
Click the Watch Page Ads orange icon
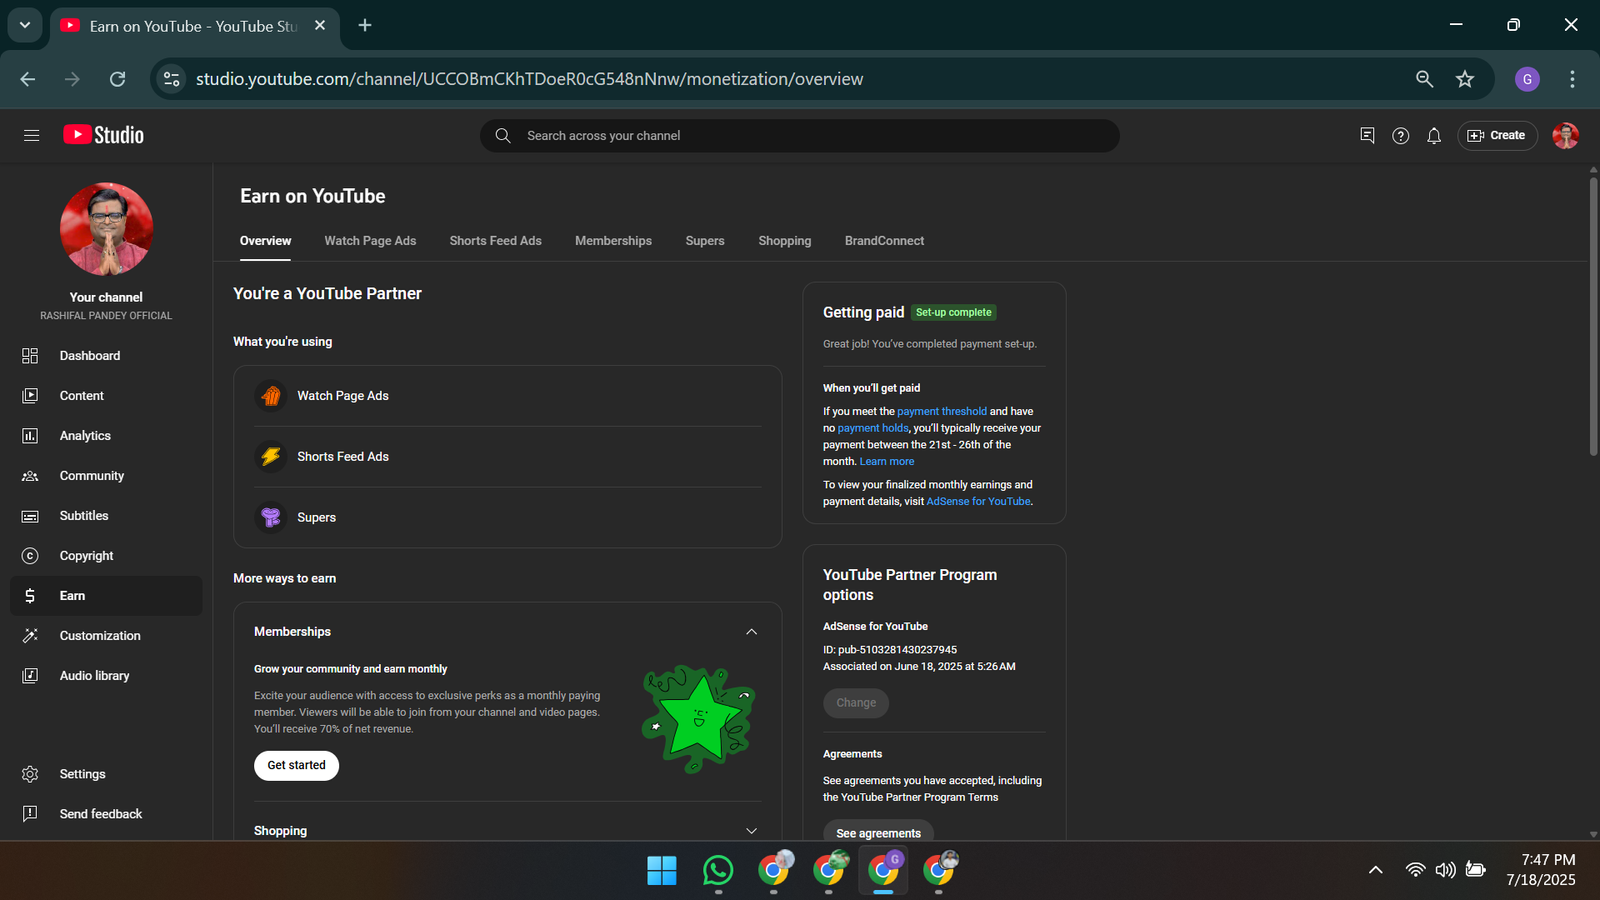click(270, 396)
